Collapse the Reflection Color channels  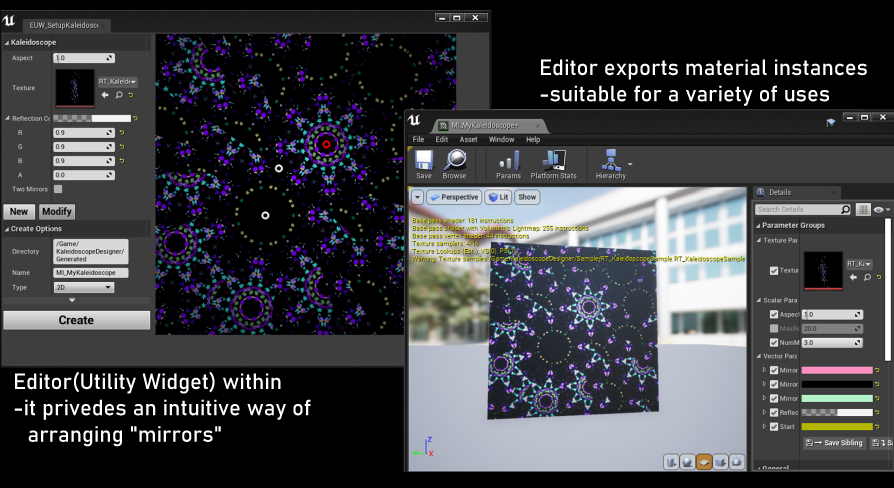pos(7,119)
